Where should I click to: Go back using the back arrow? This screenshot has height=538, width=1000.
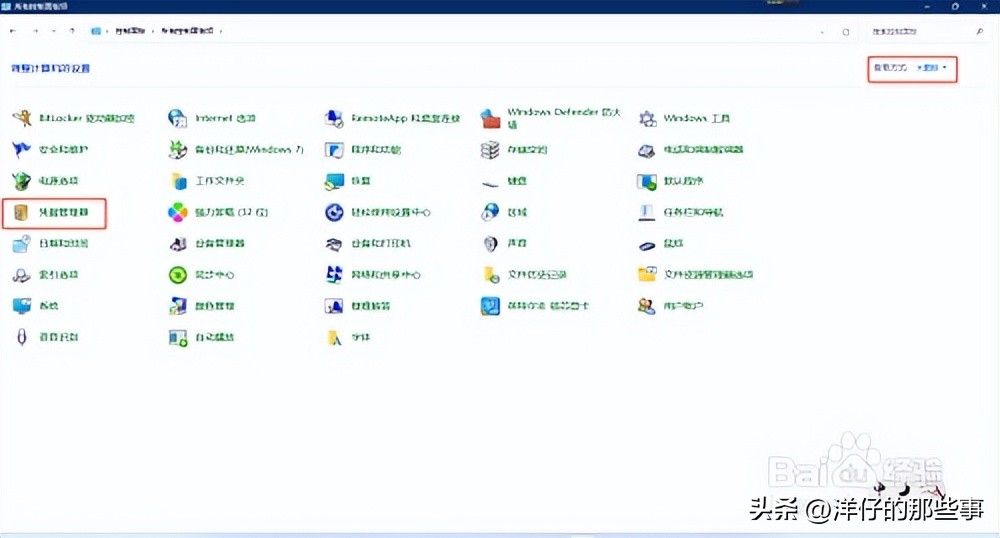pos(13,31)
